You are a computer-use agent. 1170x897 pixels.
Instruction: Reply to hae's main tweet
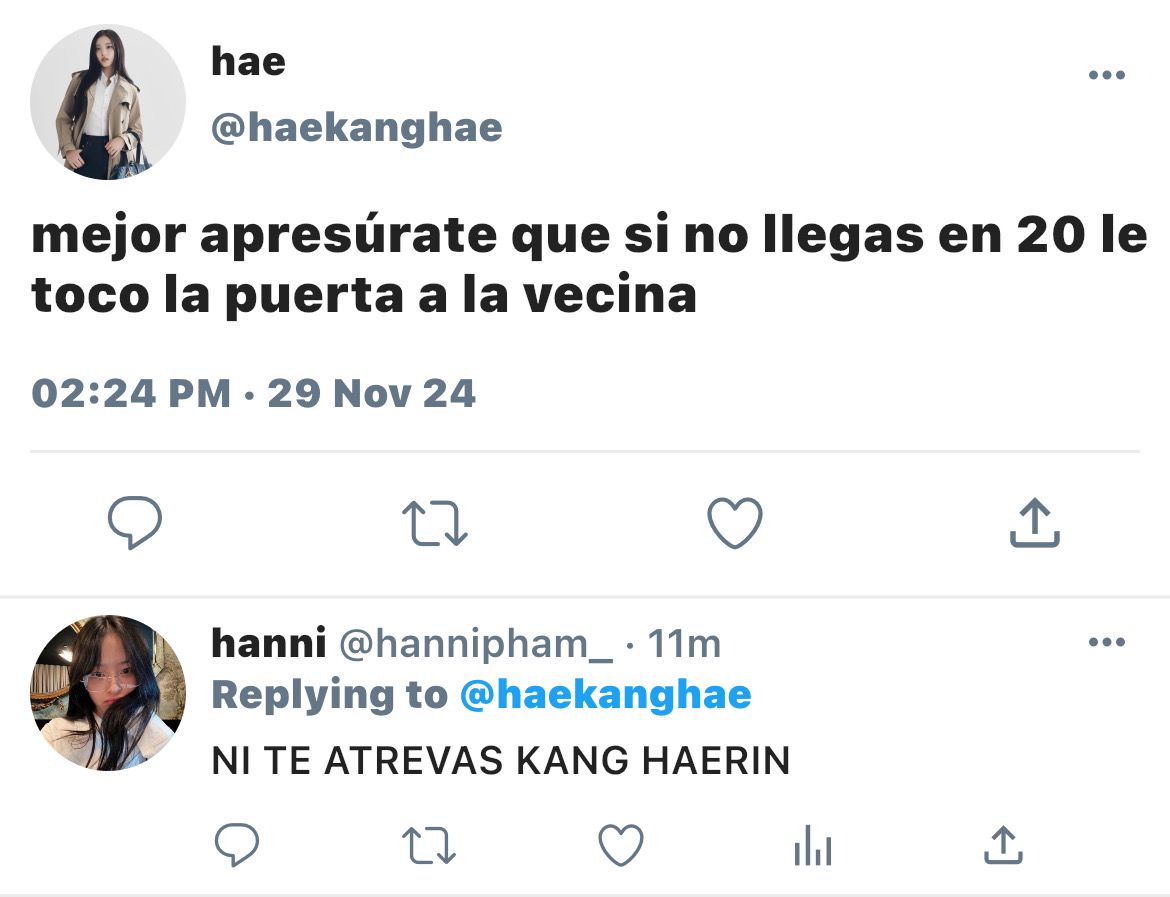click(135, 522)
